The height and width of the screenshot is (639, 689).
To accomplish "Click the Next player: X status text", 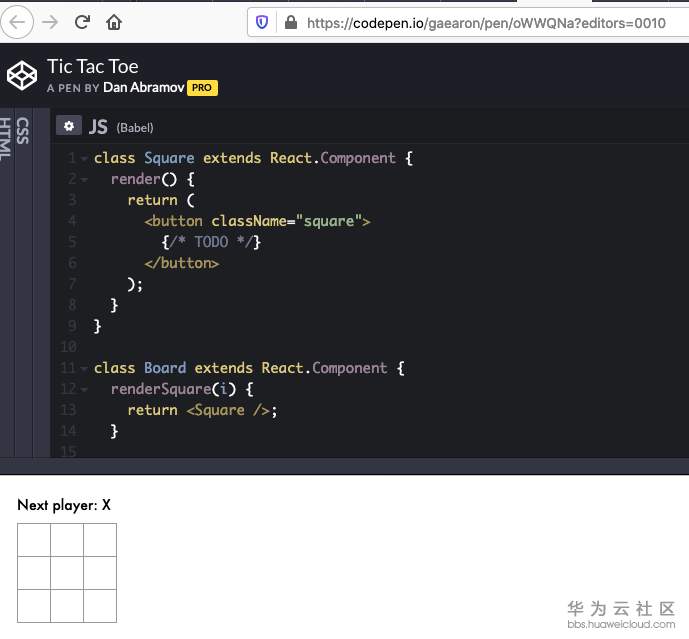I will [64, 505].
